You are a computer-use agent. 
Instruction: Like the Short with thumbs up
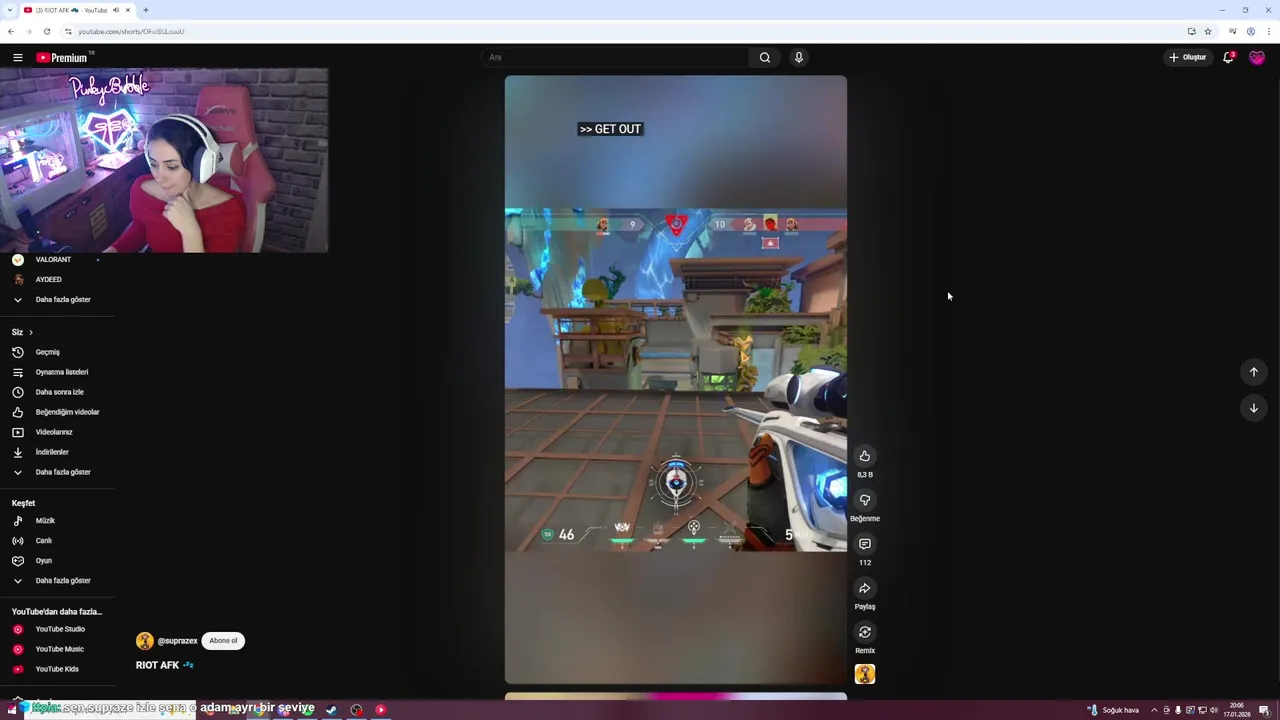[x=865, y=456]
